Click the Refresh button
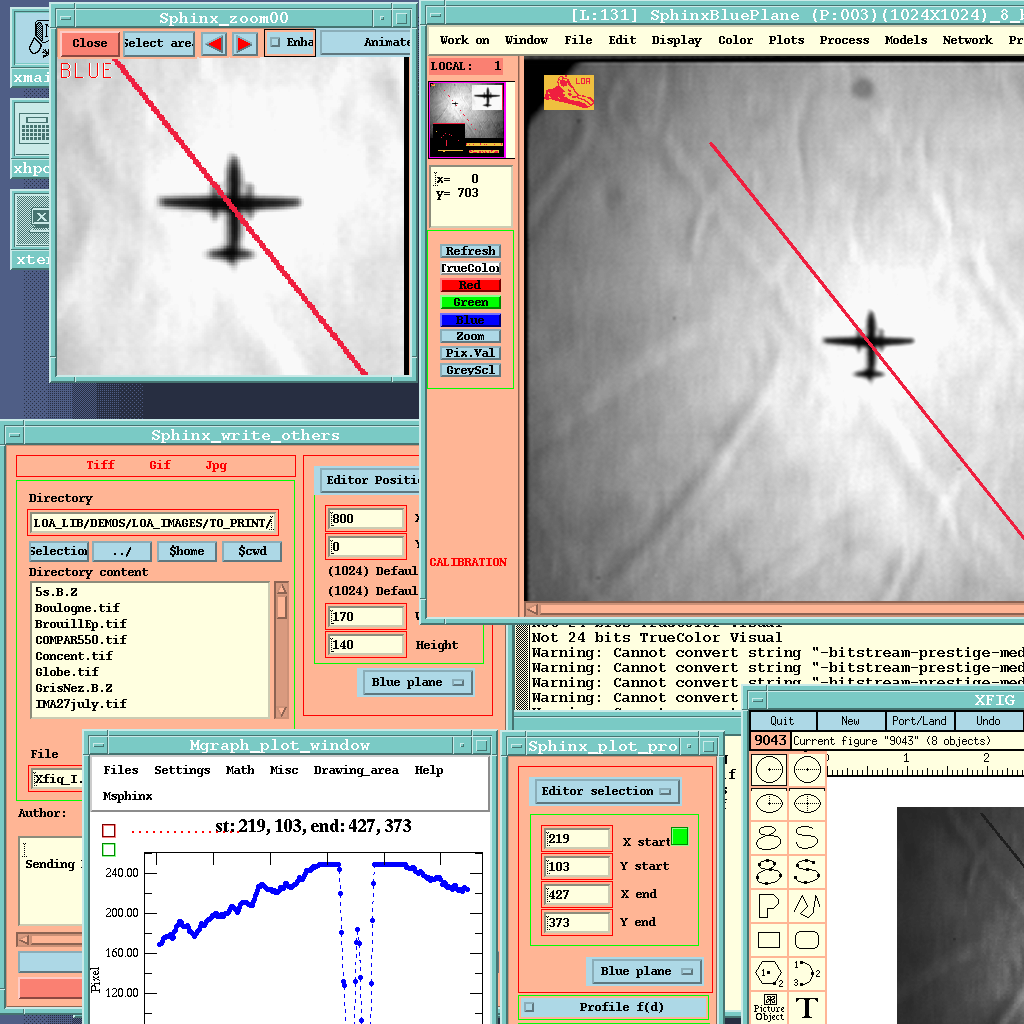Image resolution: width=1024 pixels, height=1024 pixels. pyautogui.click(x=470, y=251)
